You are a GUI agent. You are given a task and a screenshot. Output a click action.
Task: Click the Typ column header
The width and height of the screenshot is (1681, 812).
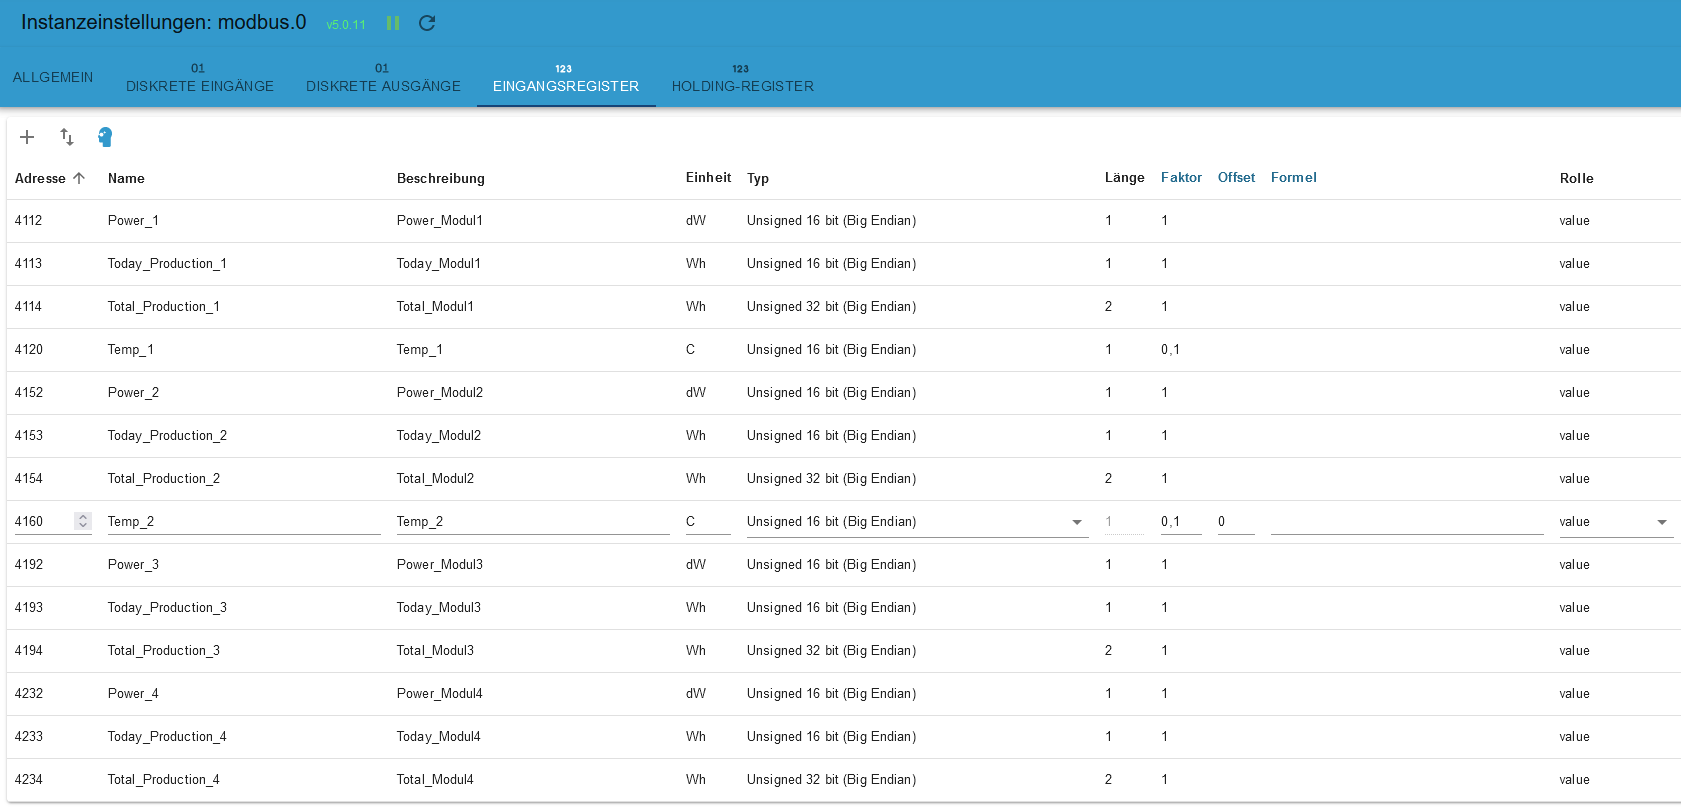click(x=758, y=178)
